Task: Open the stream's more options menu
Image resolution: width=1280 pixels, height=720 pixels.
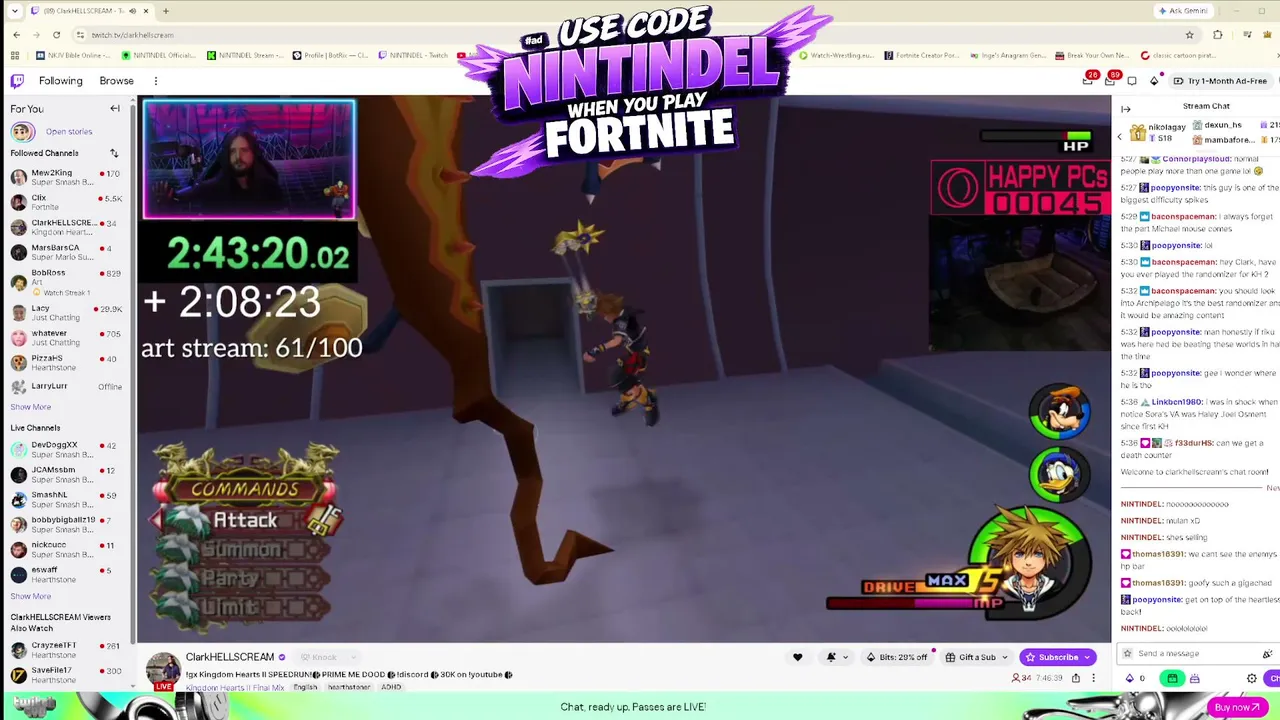Action: pyautogui.click(x=1094, y=678)
